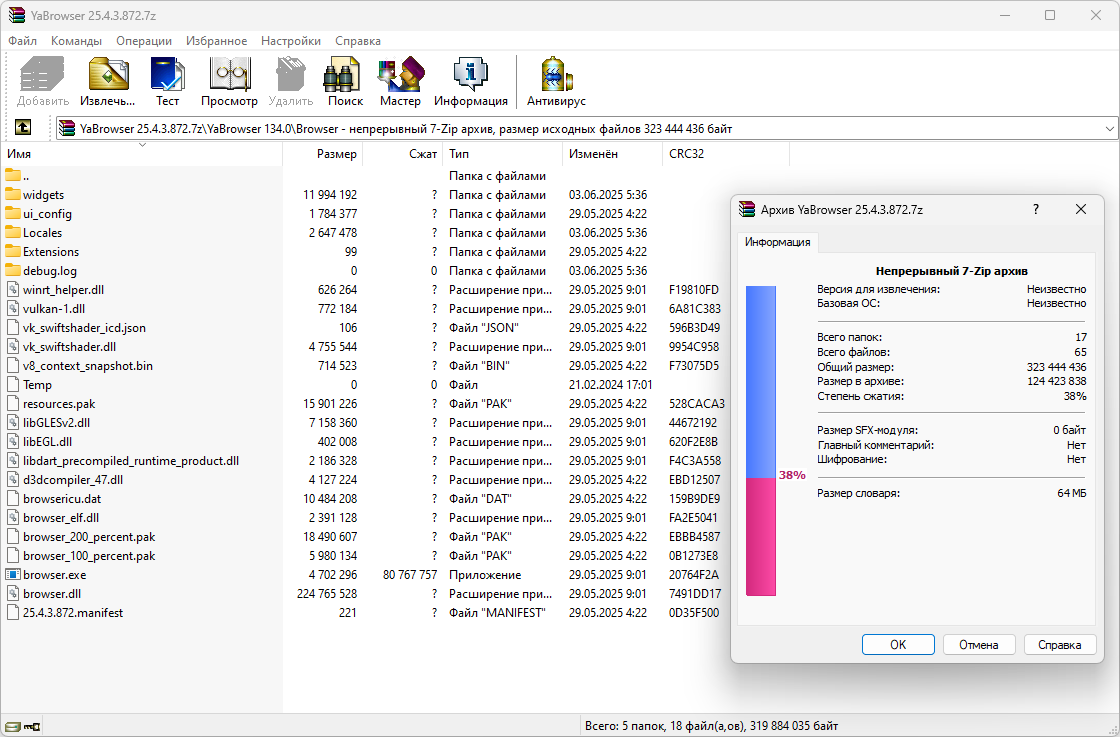Launch the Wizard (Мастер) tool
Image resolution: width=1120 pixels, height=737 pixels.
[400, 81]
